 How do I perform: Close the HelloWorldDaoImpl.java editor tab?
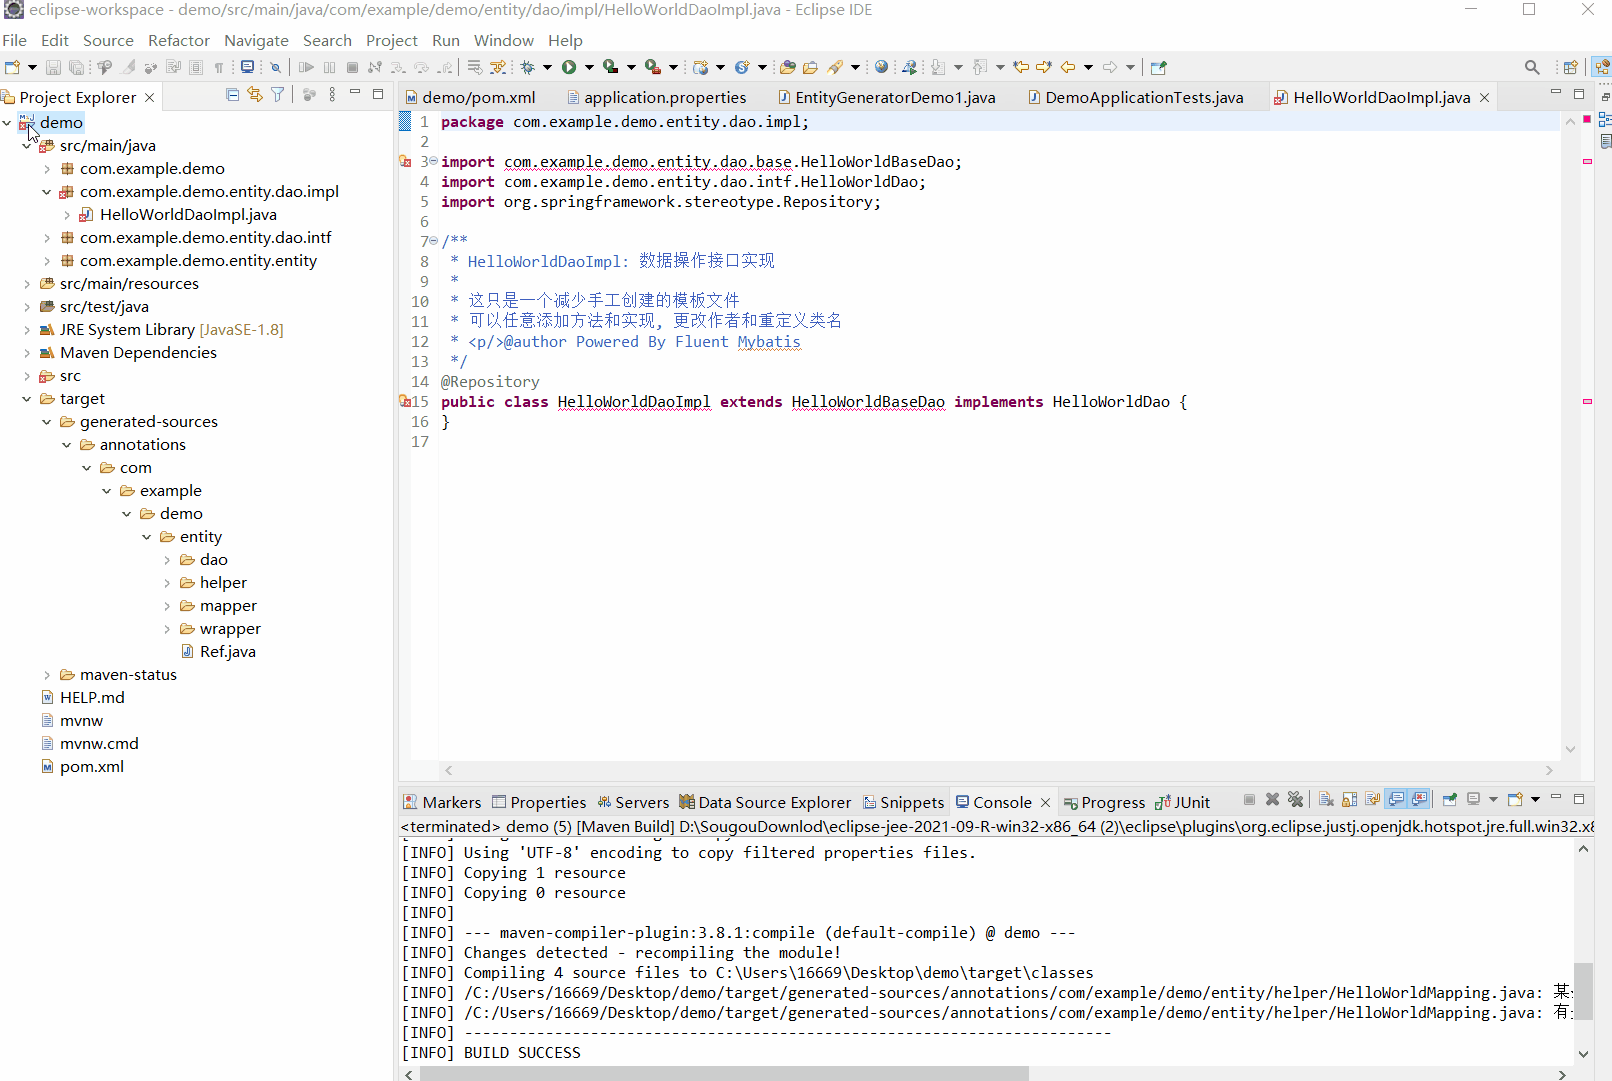[1485, 97]
